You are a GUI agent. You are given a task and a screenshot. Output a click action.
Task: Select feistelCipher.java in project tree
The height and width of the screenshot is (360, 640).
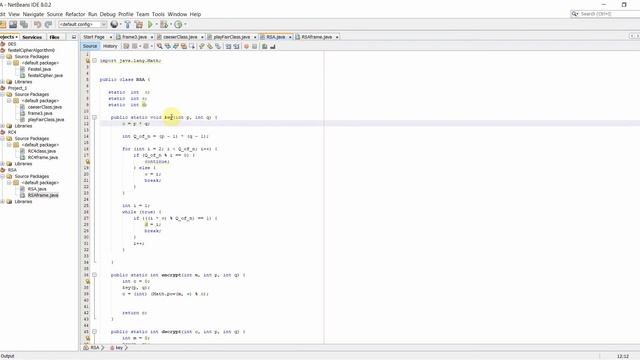click(45, 76)
